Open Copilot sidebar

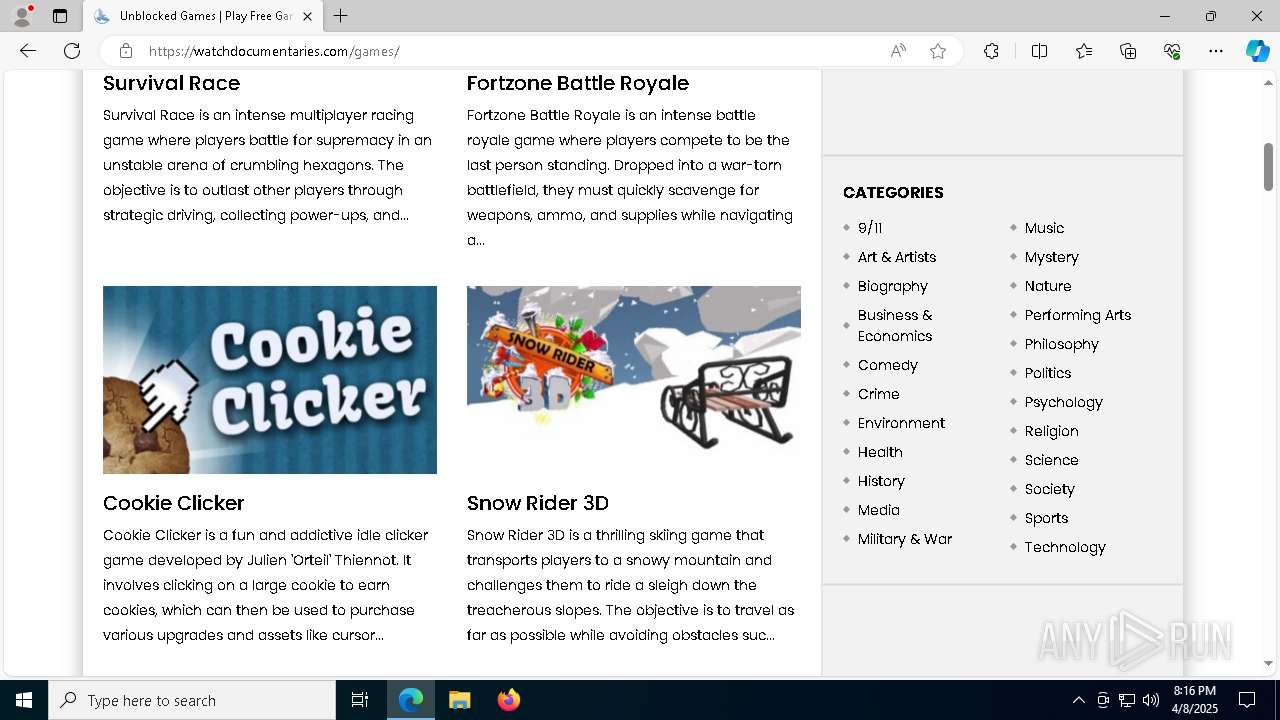[x=1257, y=51]
